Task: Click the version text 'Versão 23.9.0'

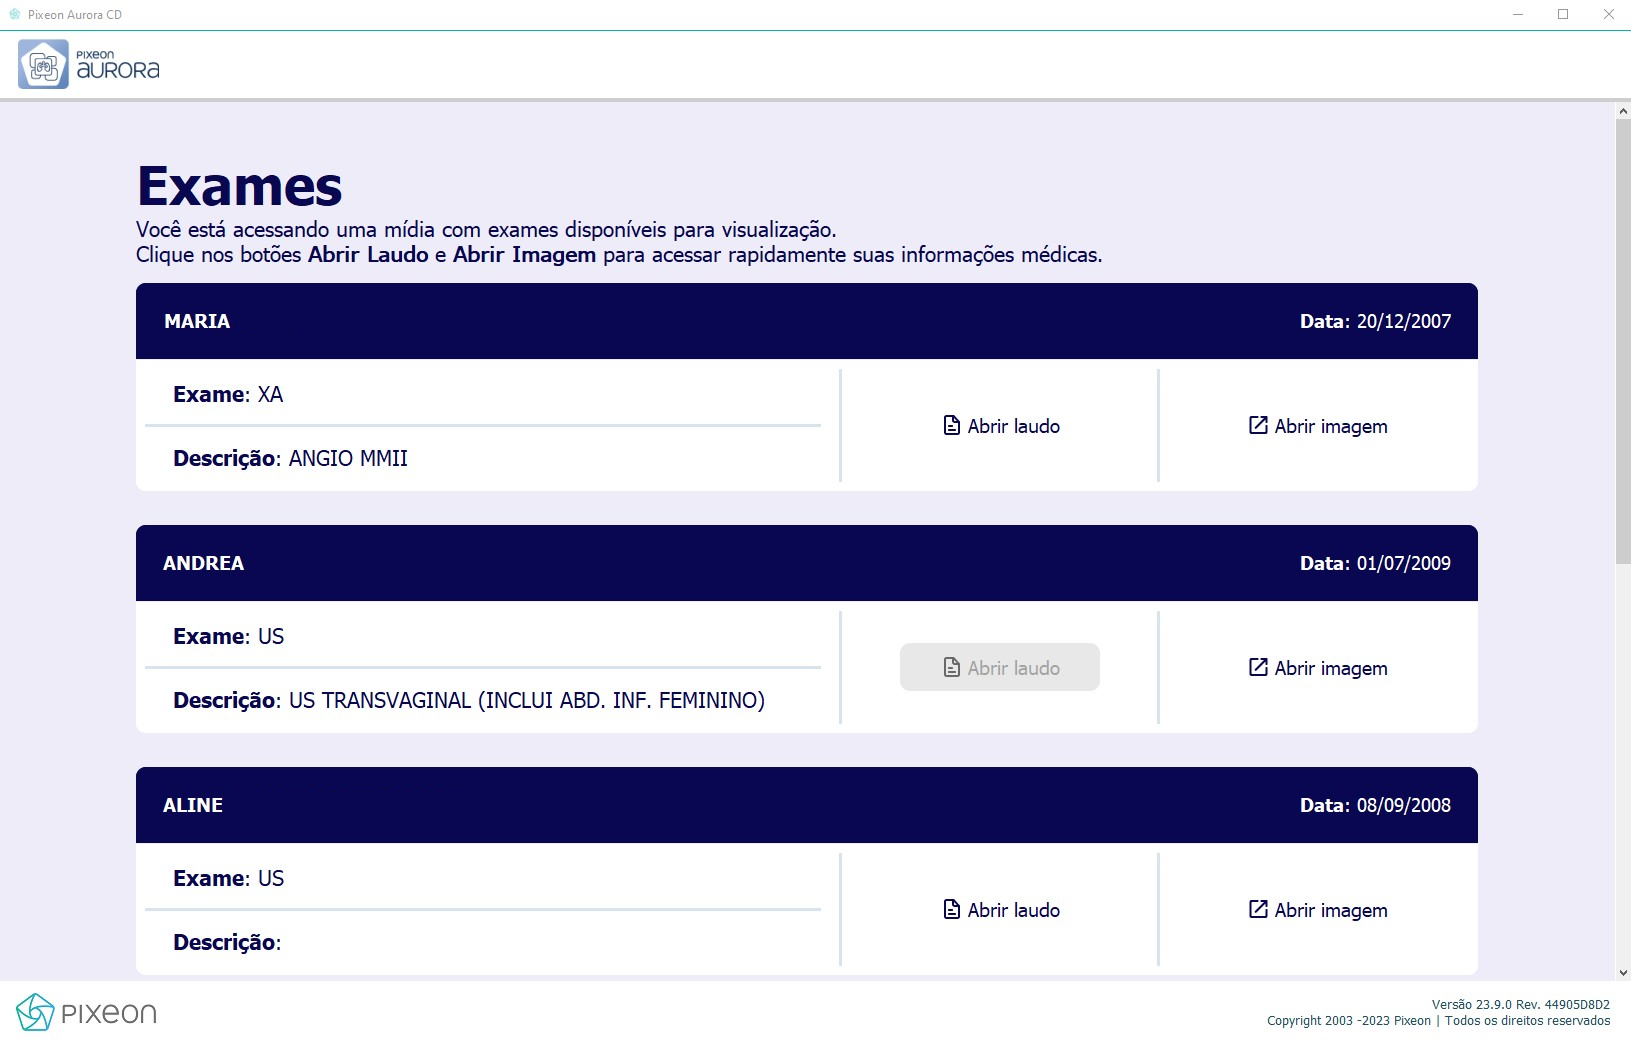Action: (x=1472, y=1004)
